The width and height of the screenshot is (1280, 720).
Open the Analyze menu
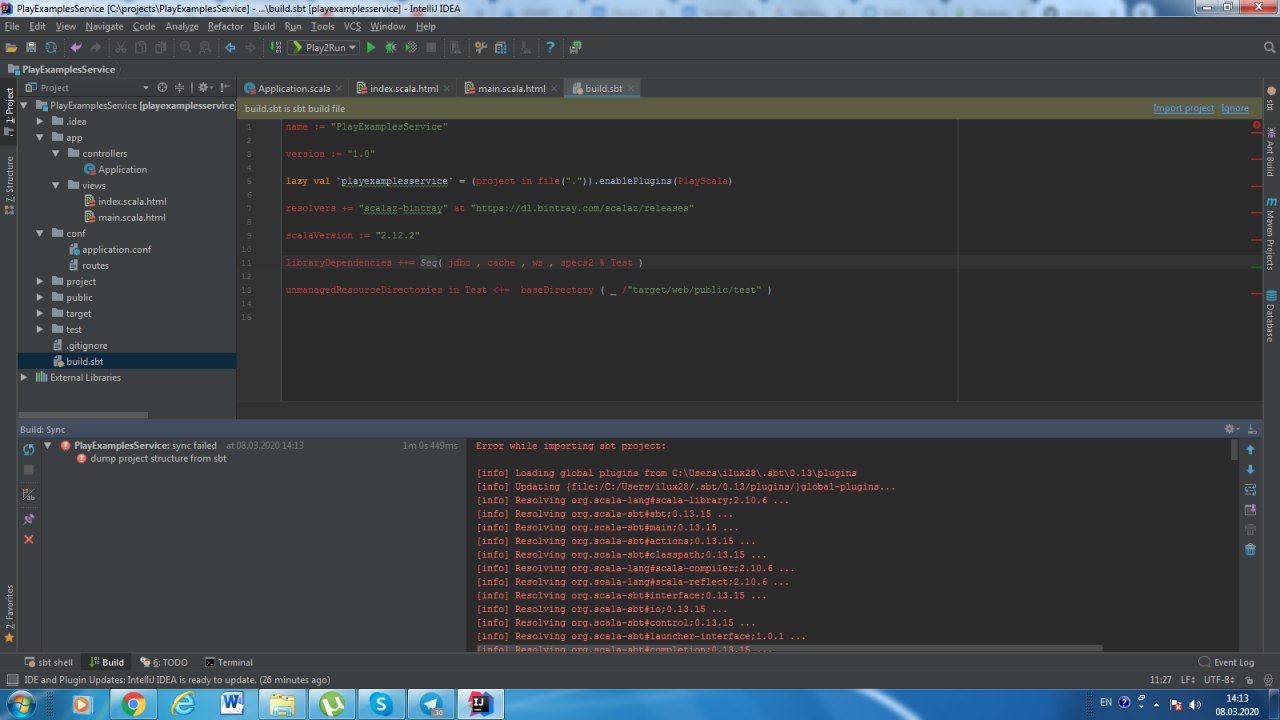[182, 26]
